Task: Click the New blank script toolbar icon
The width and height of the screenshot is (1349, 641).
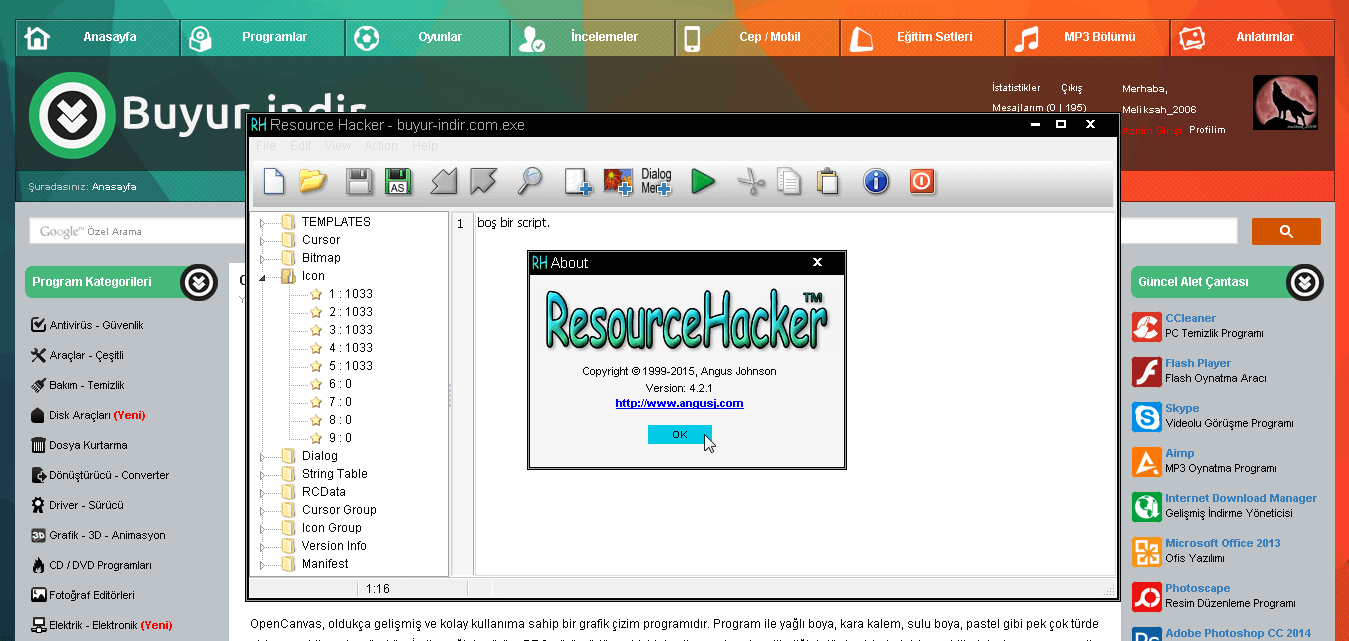Action: coord(274,181)
